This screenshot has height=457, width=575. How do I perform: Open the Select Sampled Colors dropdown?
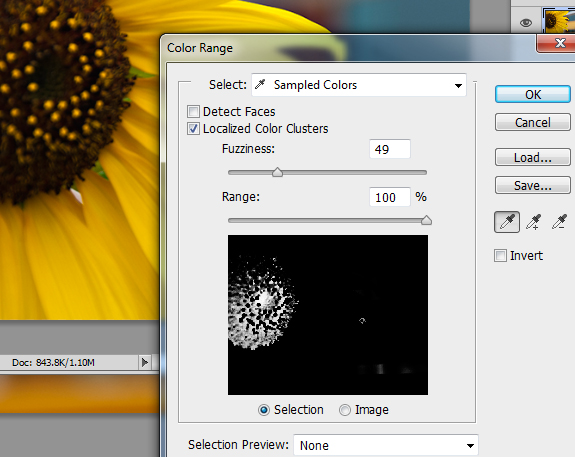[359, 85]
